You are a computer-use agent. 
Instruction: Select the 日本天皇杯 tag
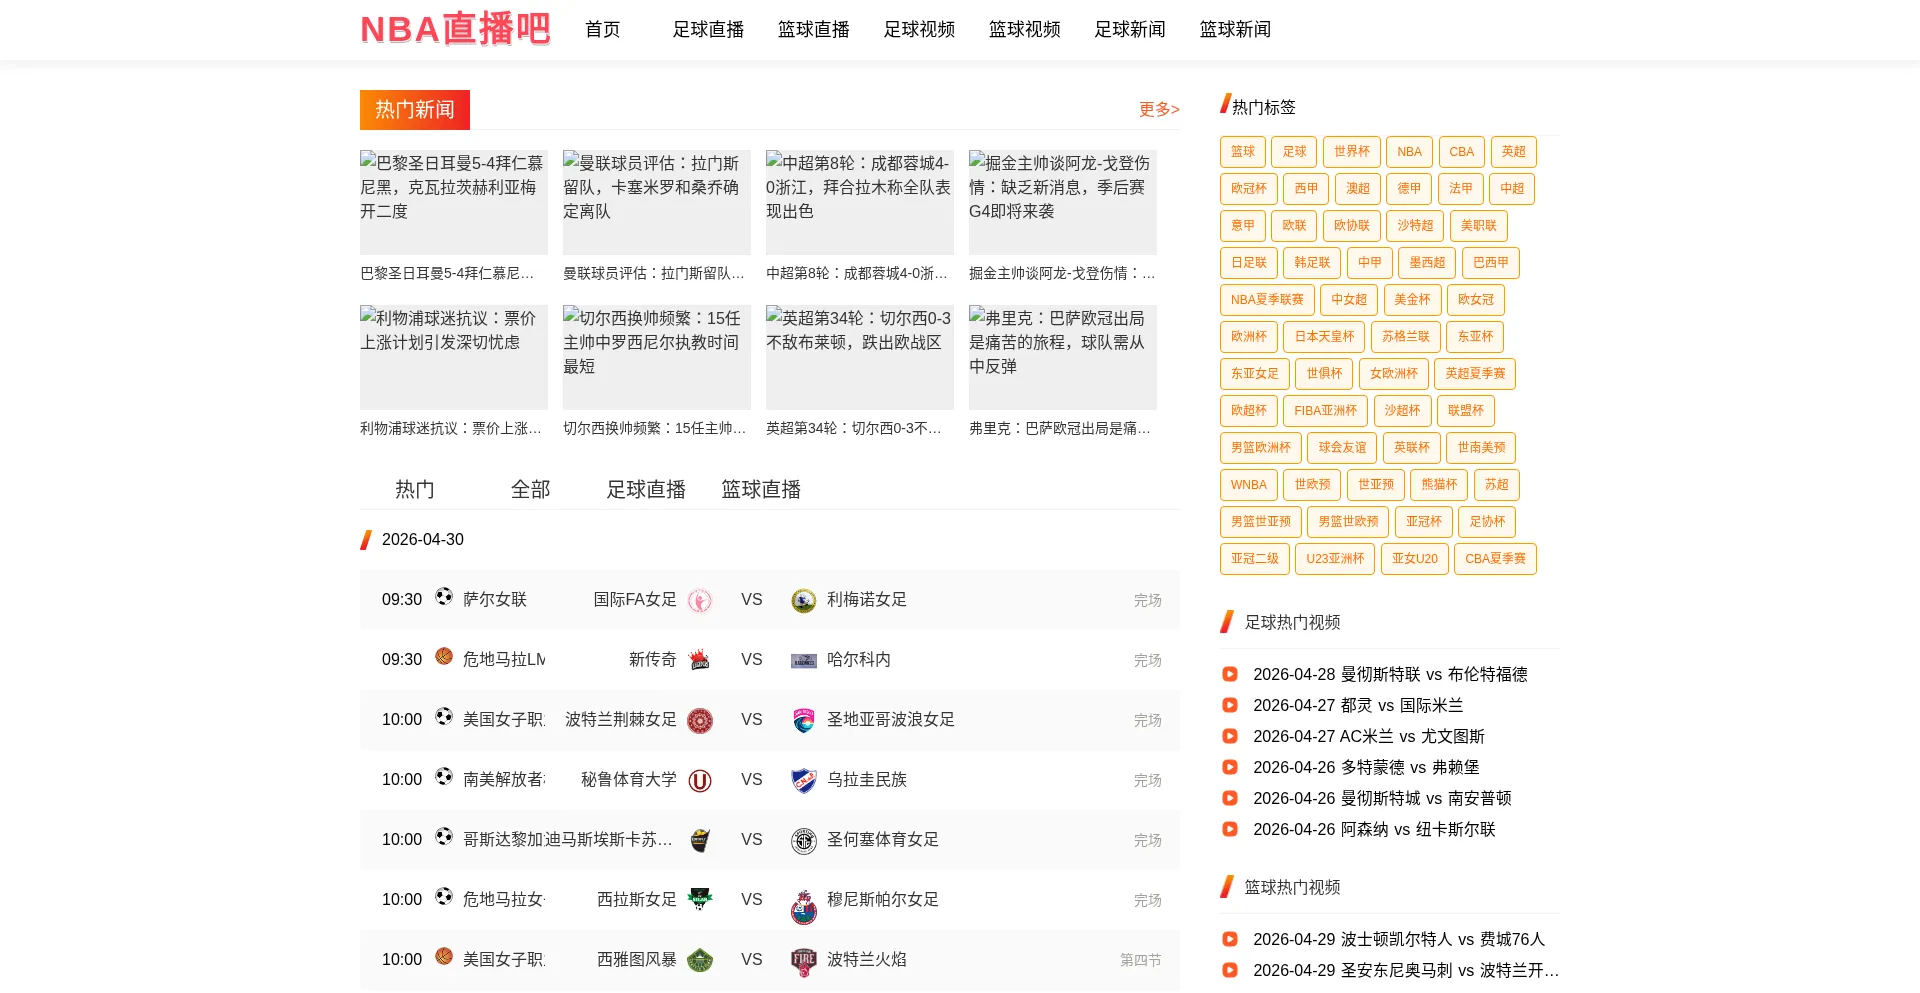coord(1325,337)
